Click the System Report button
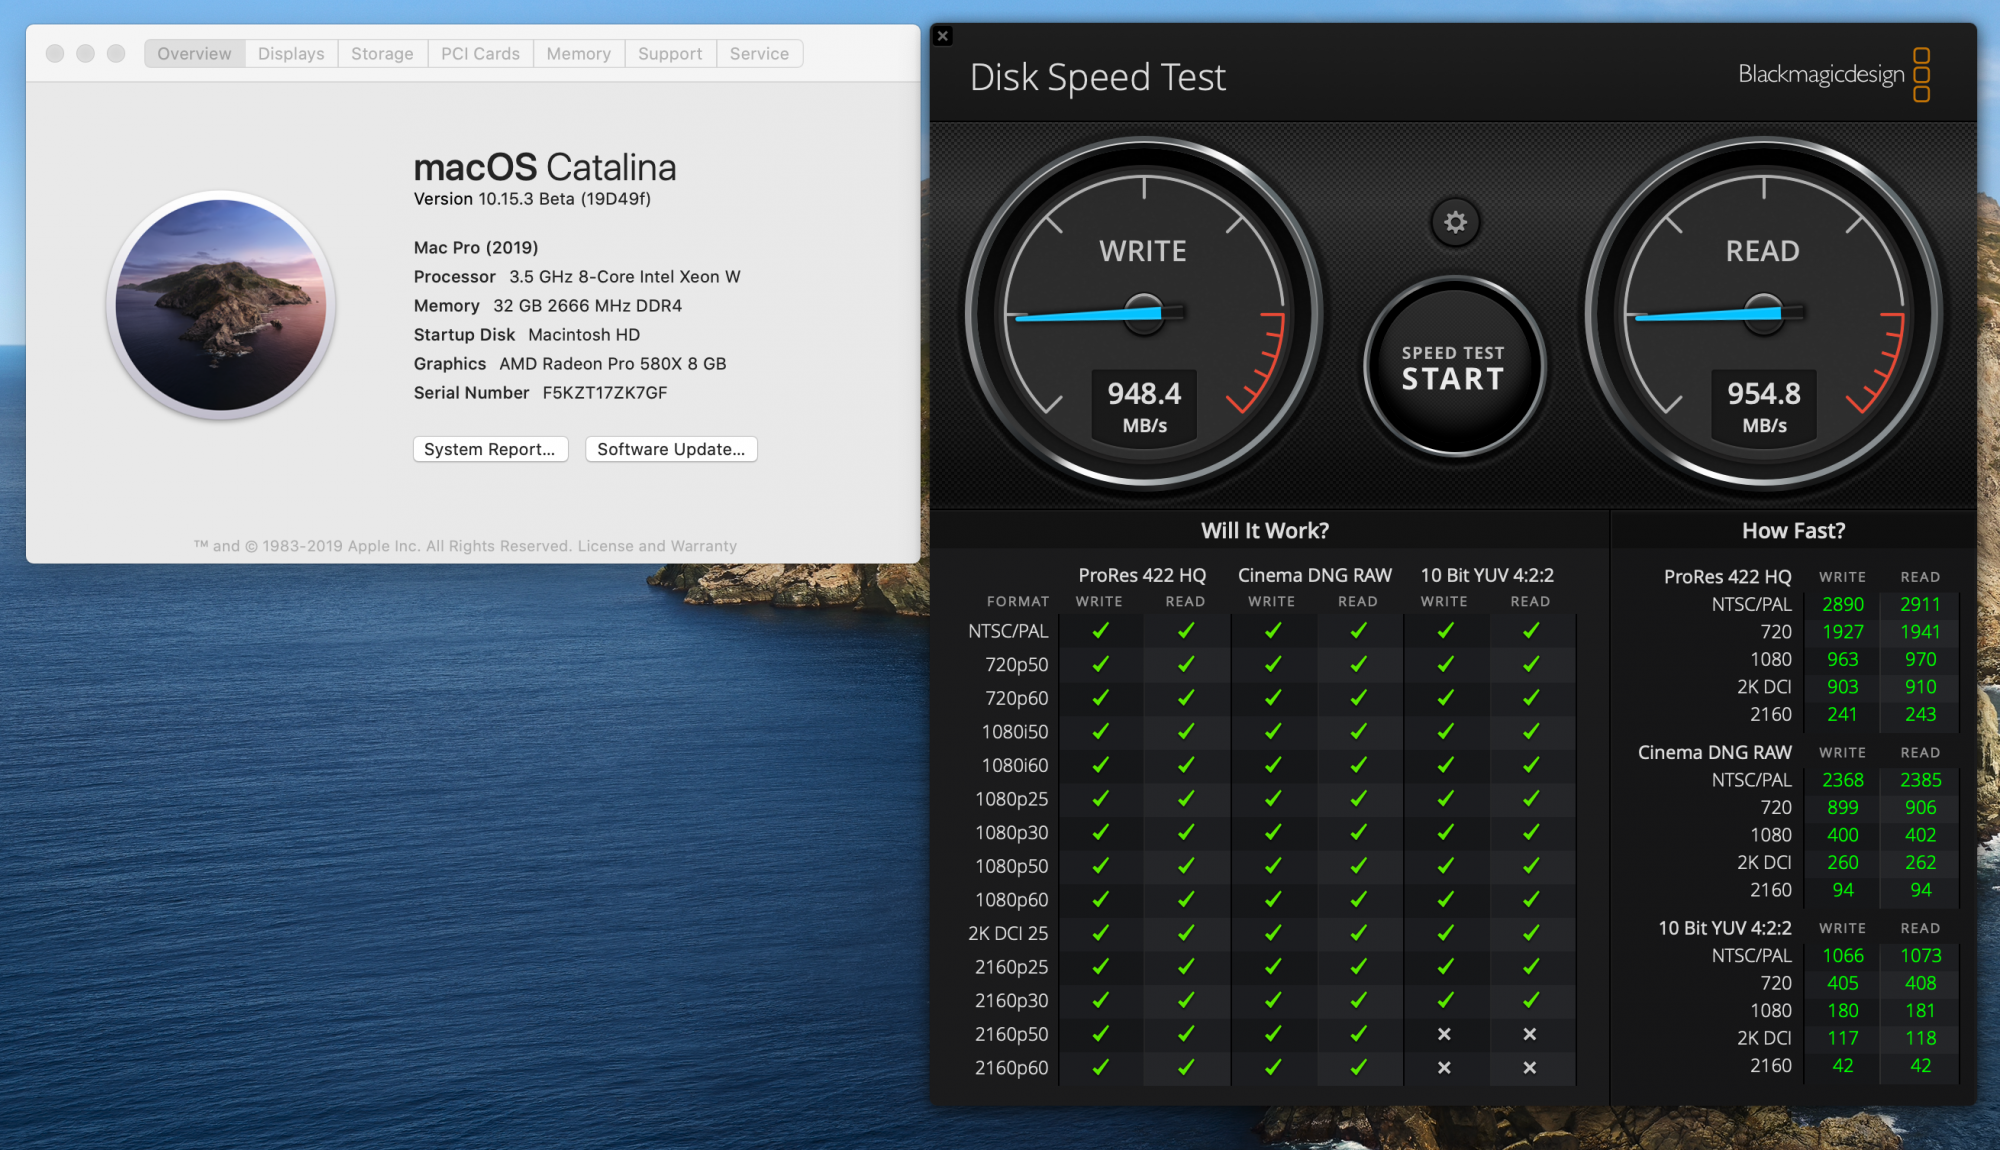 pos(488,449)
